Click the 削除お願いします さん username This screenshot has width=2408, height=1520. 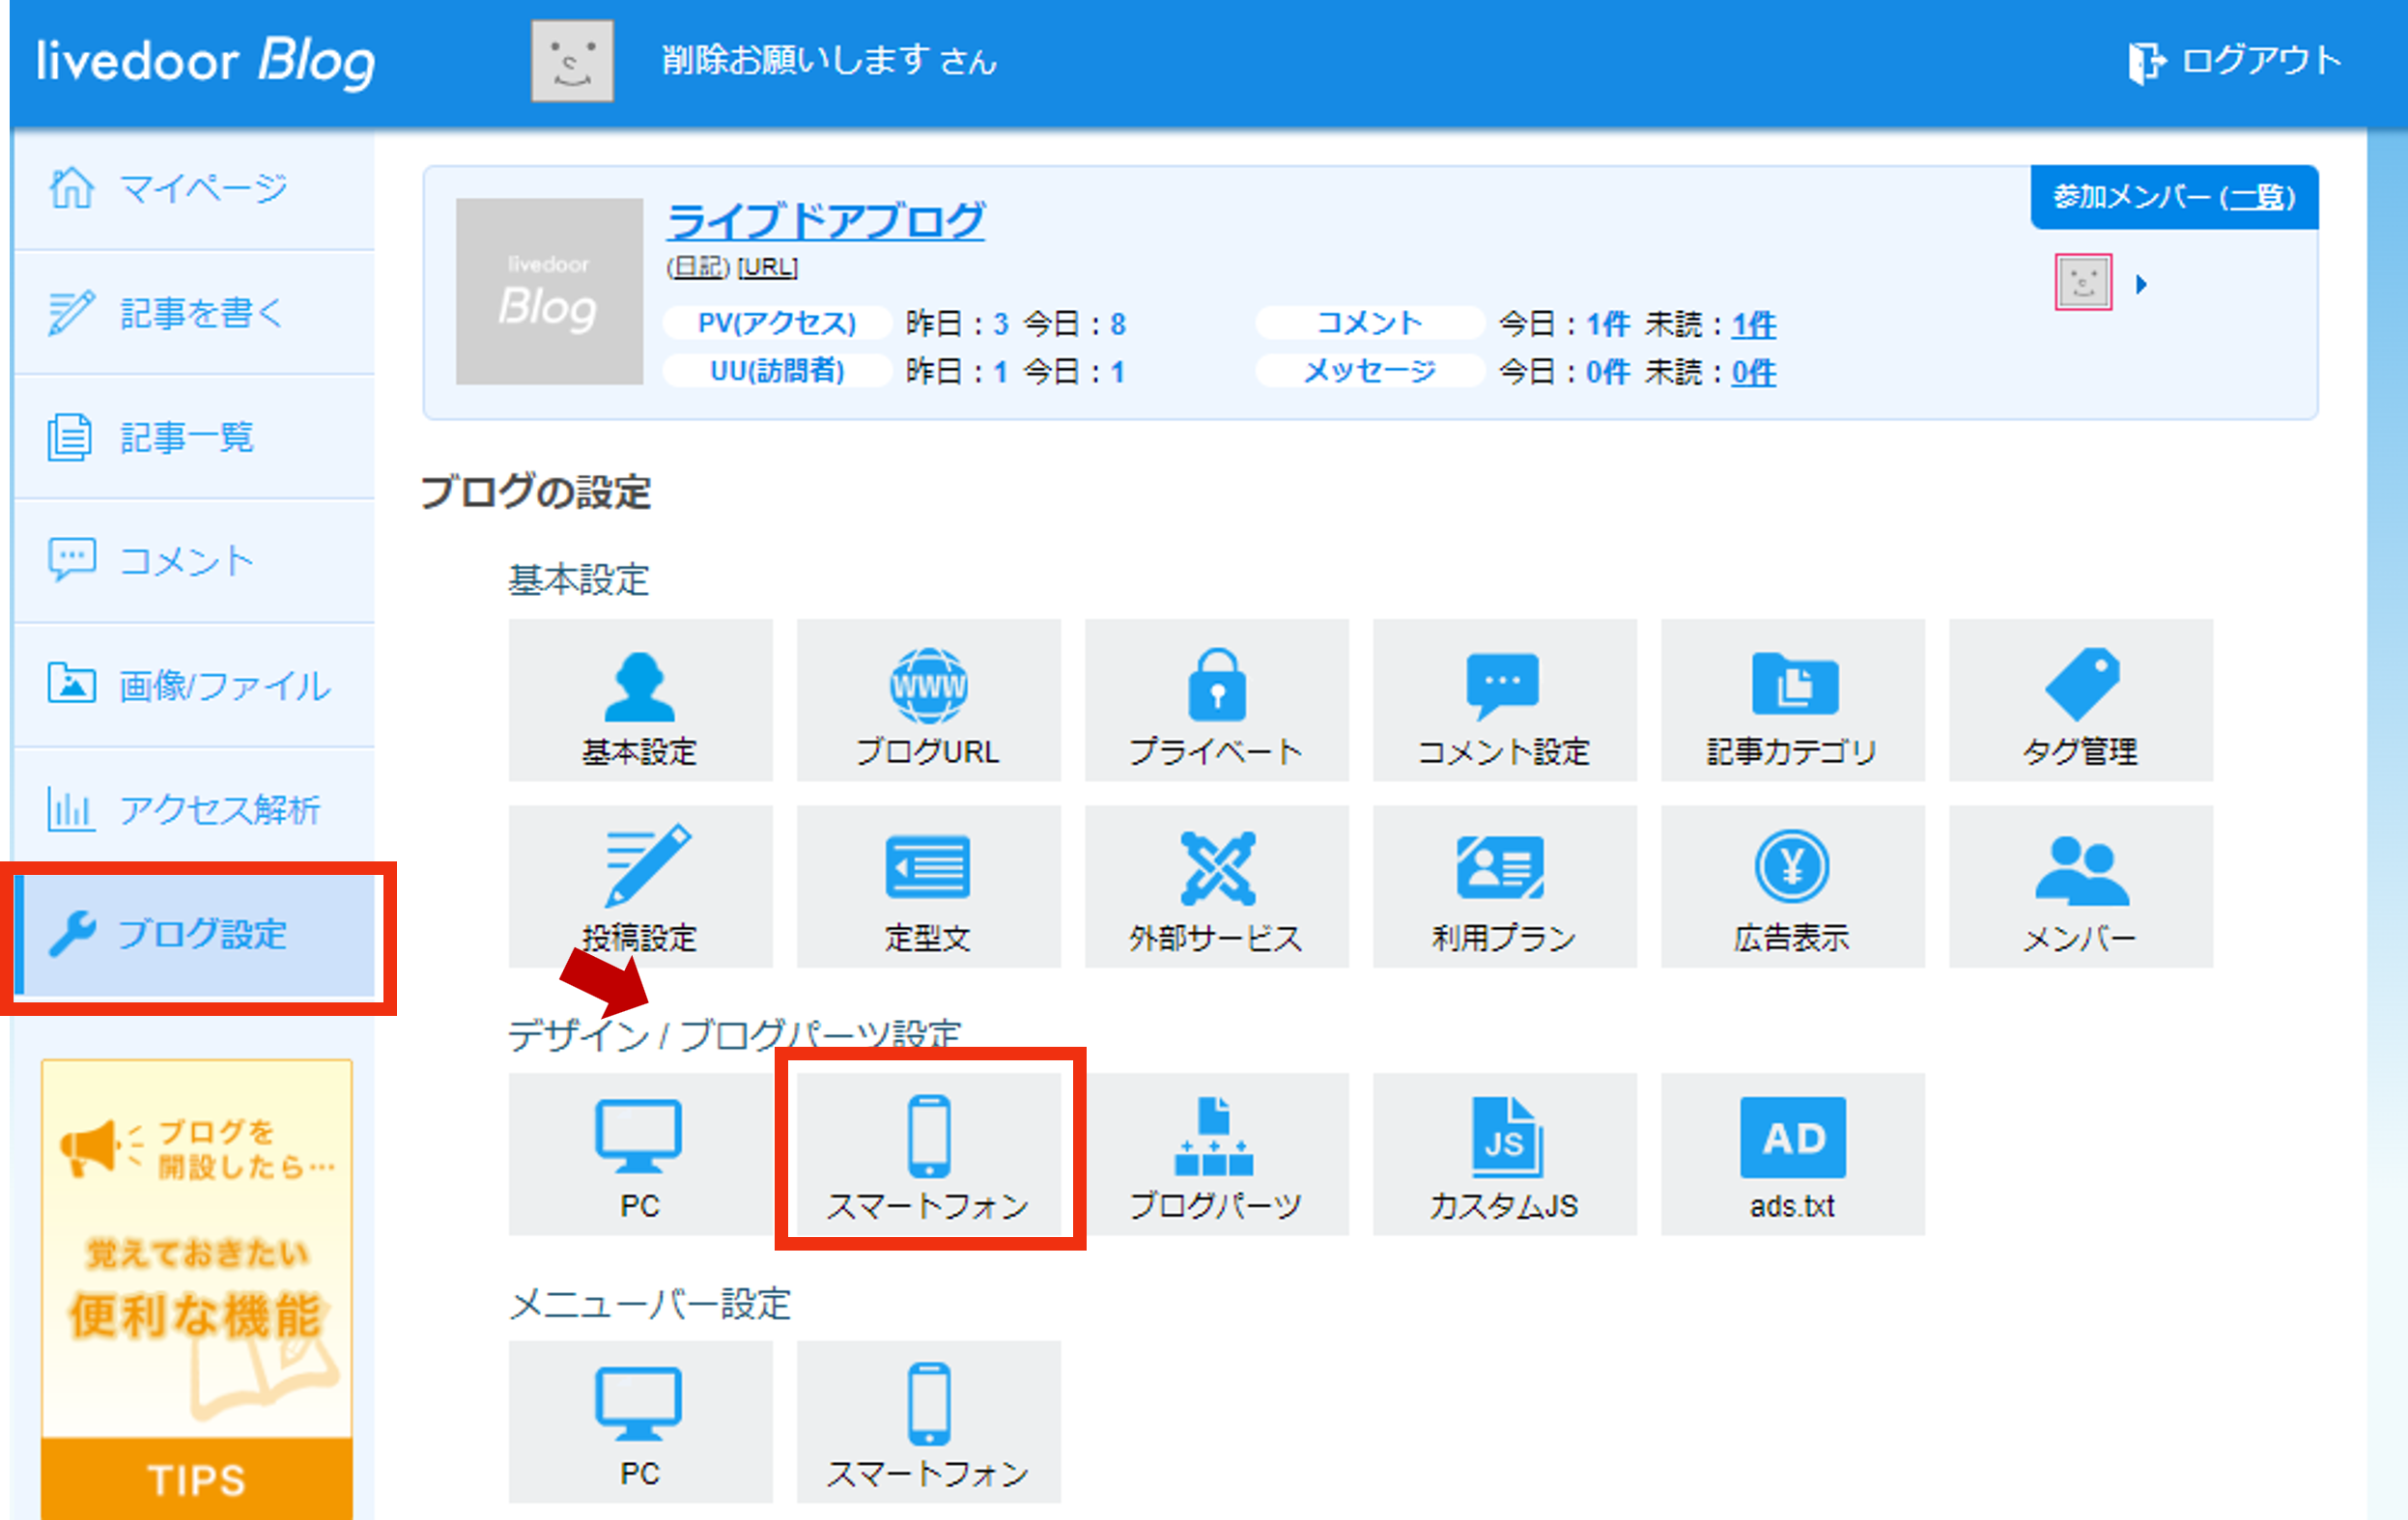click(x=829, y=61)
